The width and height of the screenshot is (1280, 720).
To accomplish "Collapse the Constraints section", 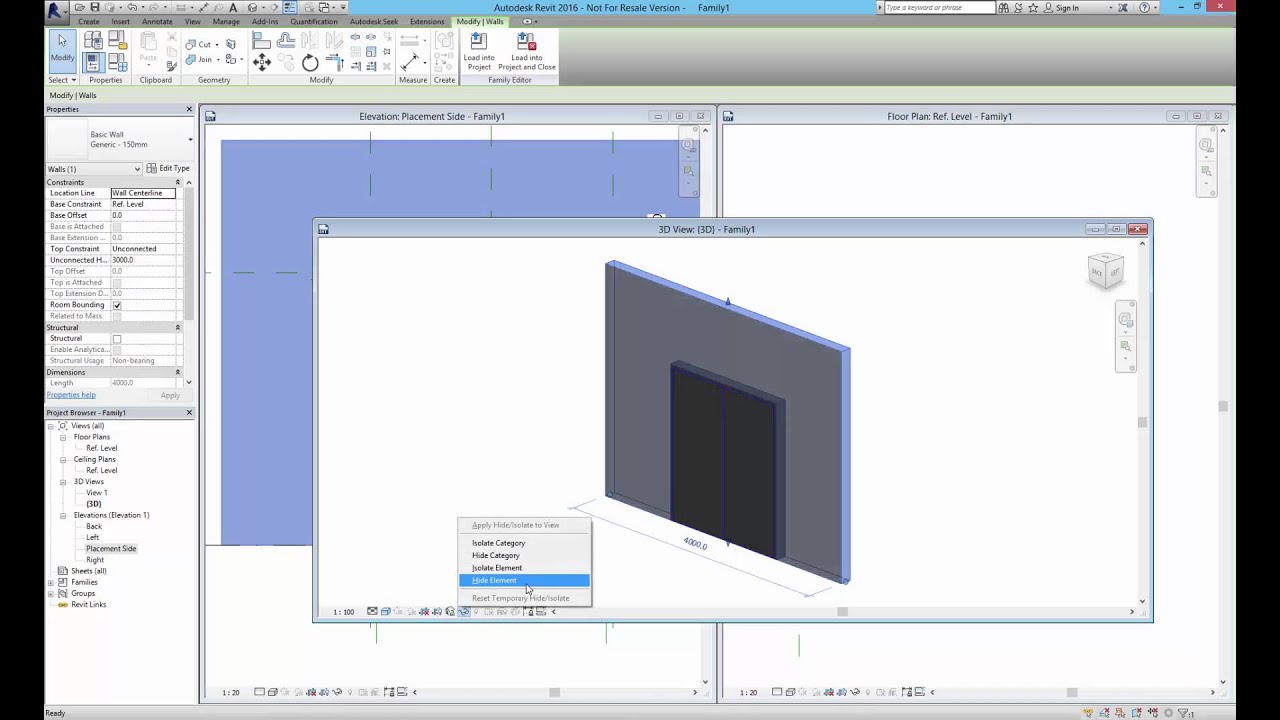I will [177, 183].
